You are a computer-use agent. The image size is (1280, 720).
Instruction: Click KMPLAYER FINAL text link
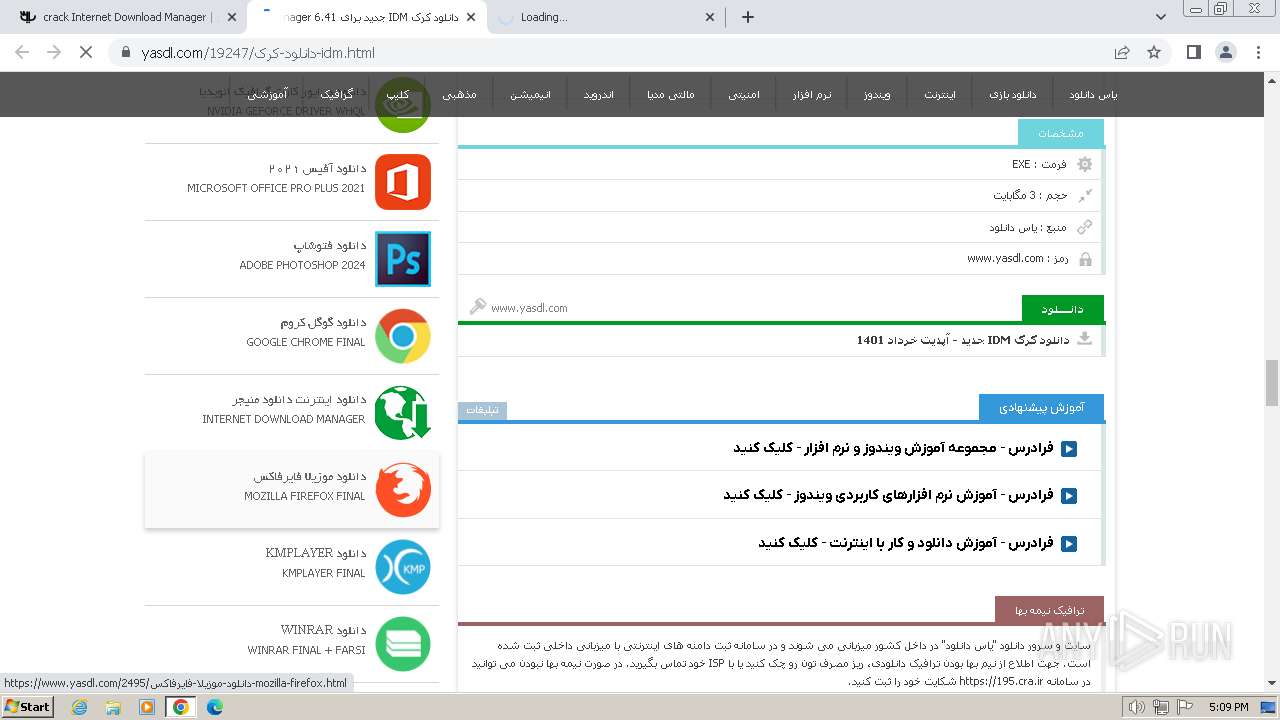tap(324, 573)
